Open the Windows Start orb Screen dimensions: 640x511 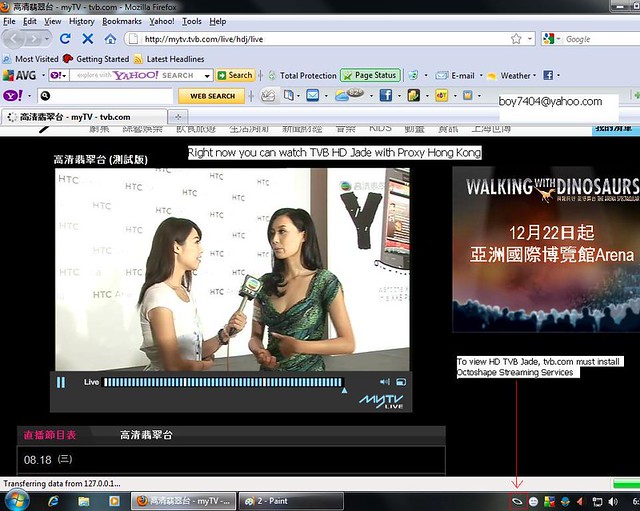pyautogui.click(x=15, y=501)
